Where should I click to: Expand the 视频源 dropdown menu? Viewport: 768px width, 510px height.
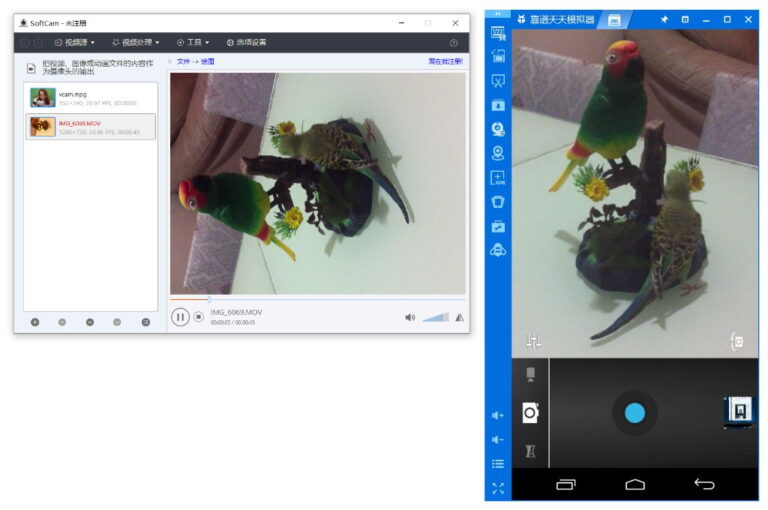73,43
